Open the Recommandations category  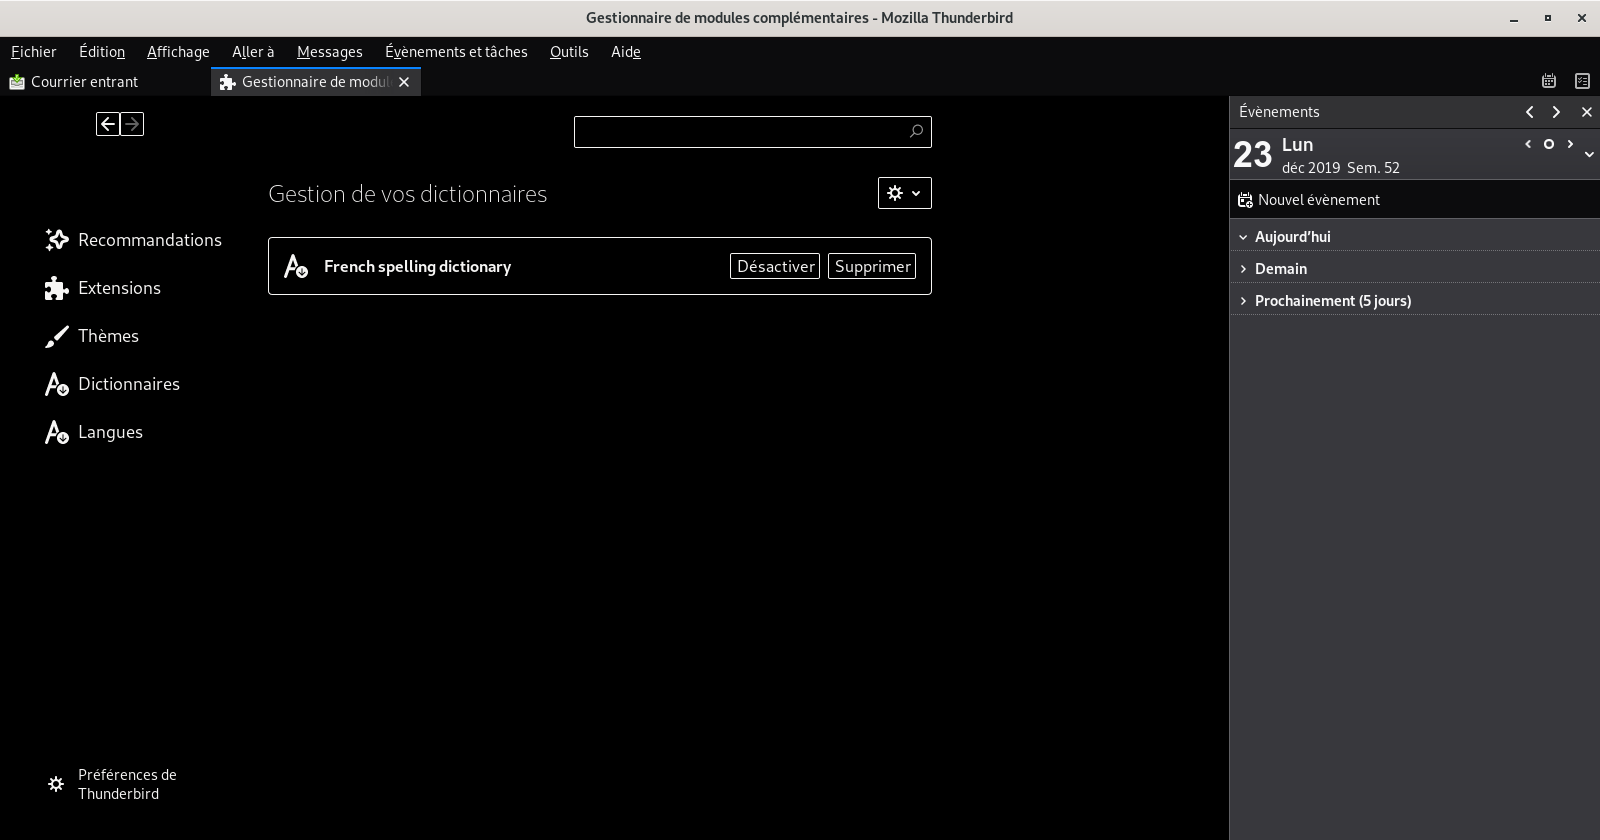point(134,240)
